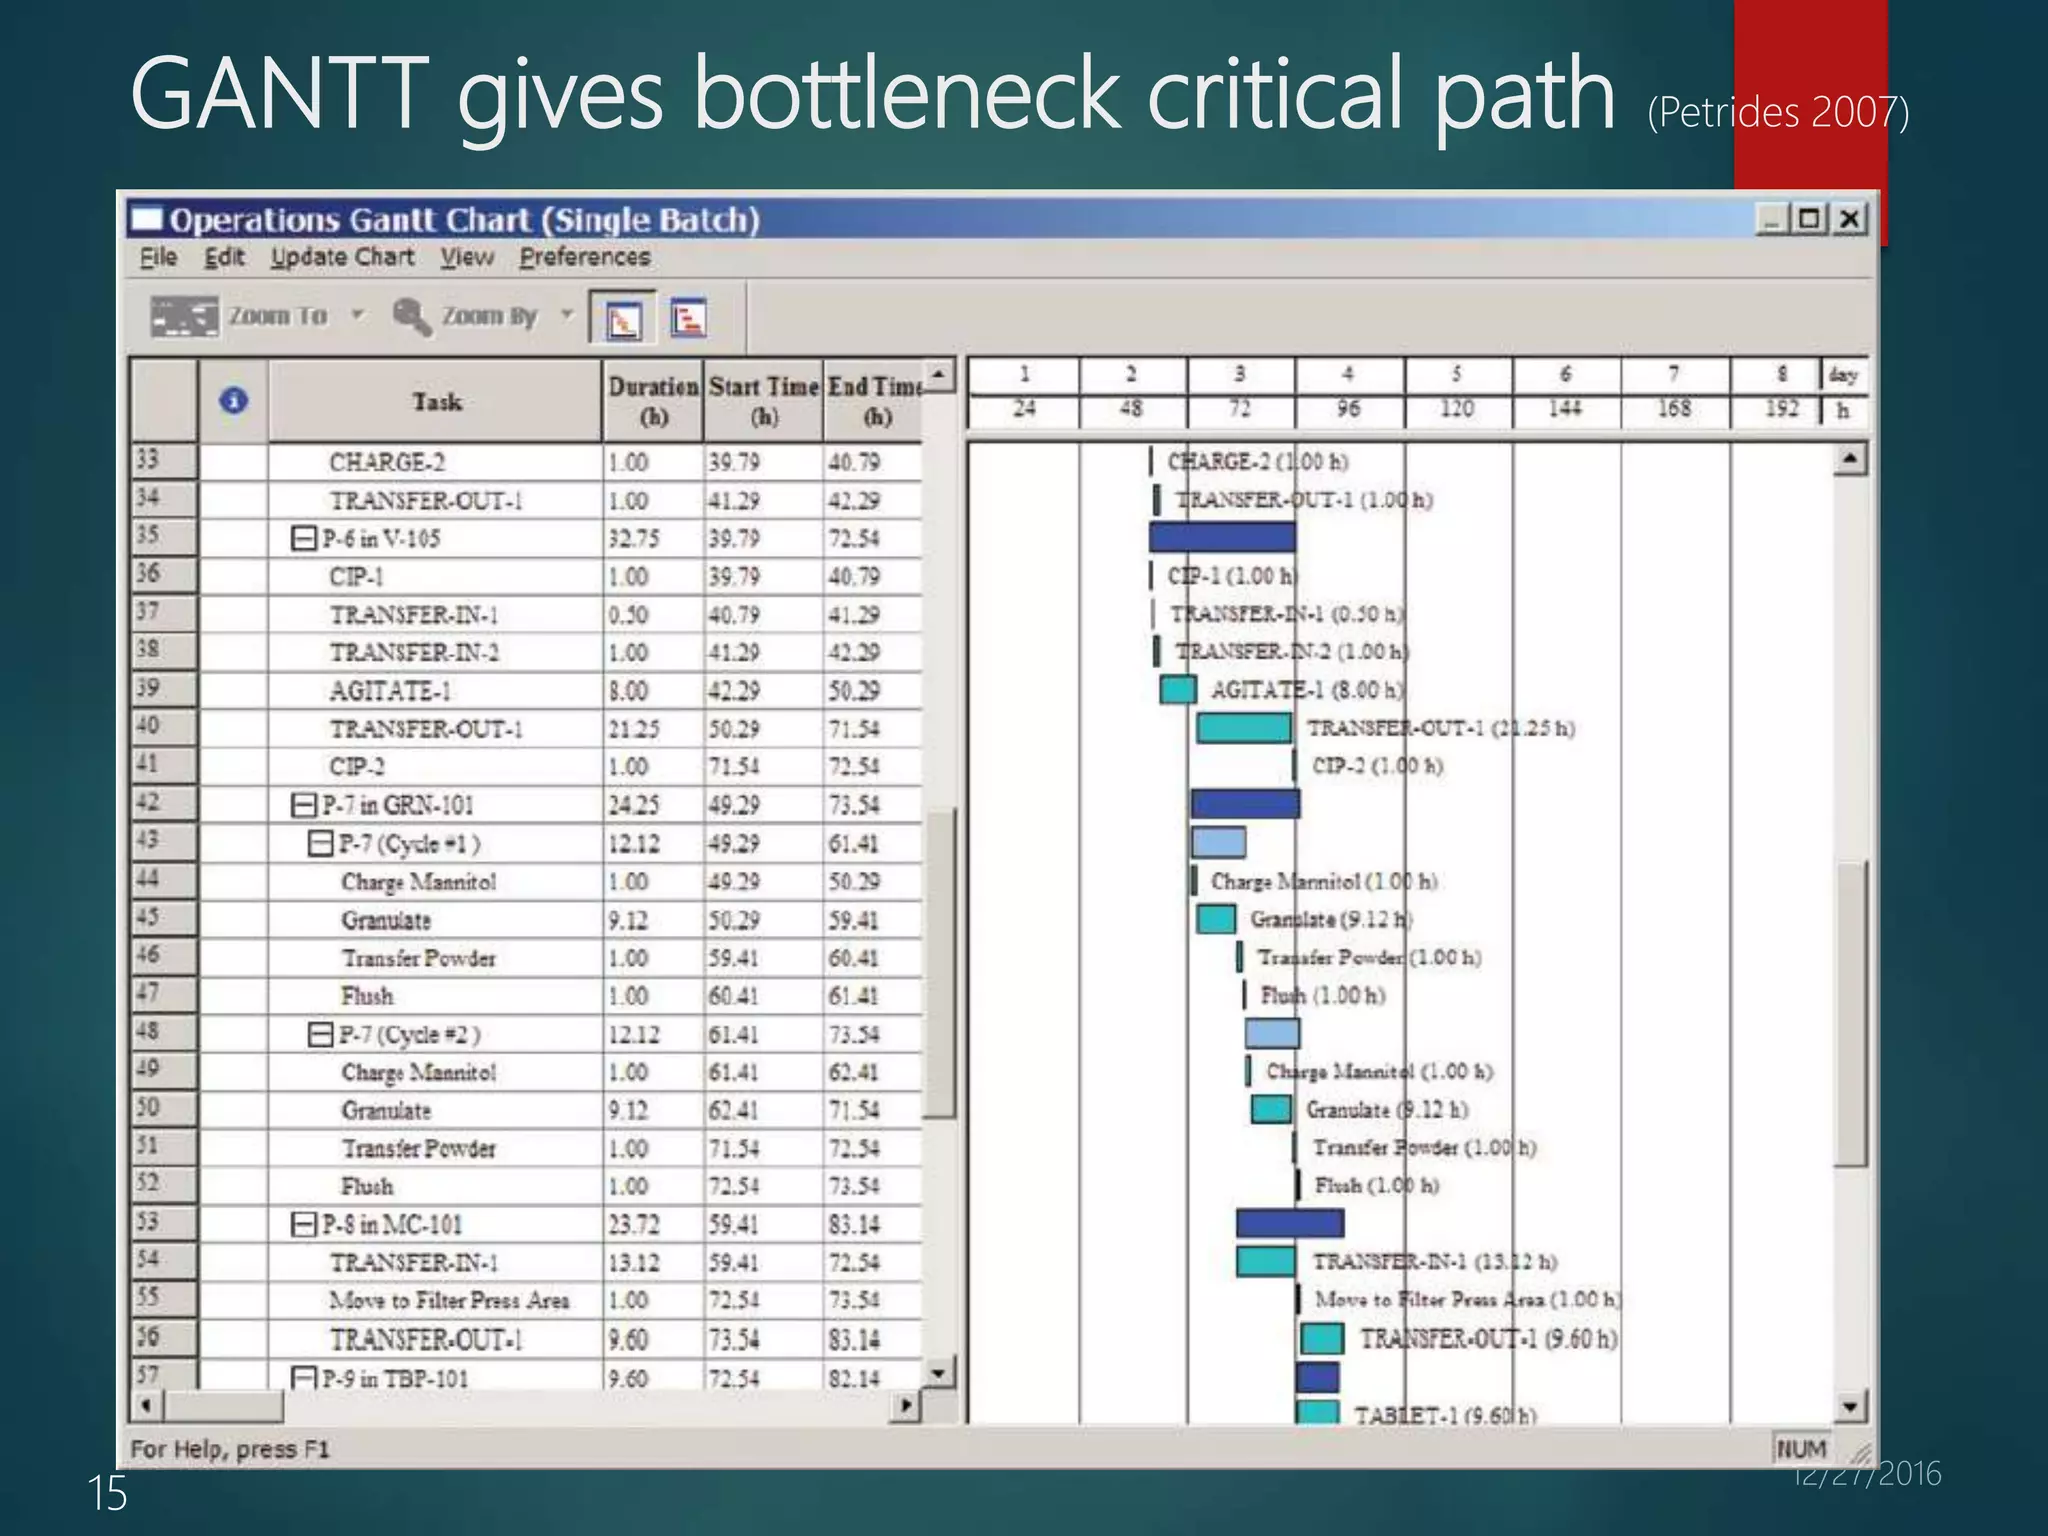
Task: Collapse the P-7 in GRN-101 group
Action: pos(303,805)
